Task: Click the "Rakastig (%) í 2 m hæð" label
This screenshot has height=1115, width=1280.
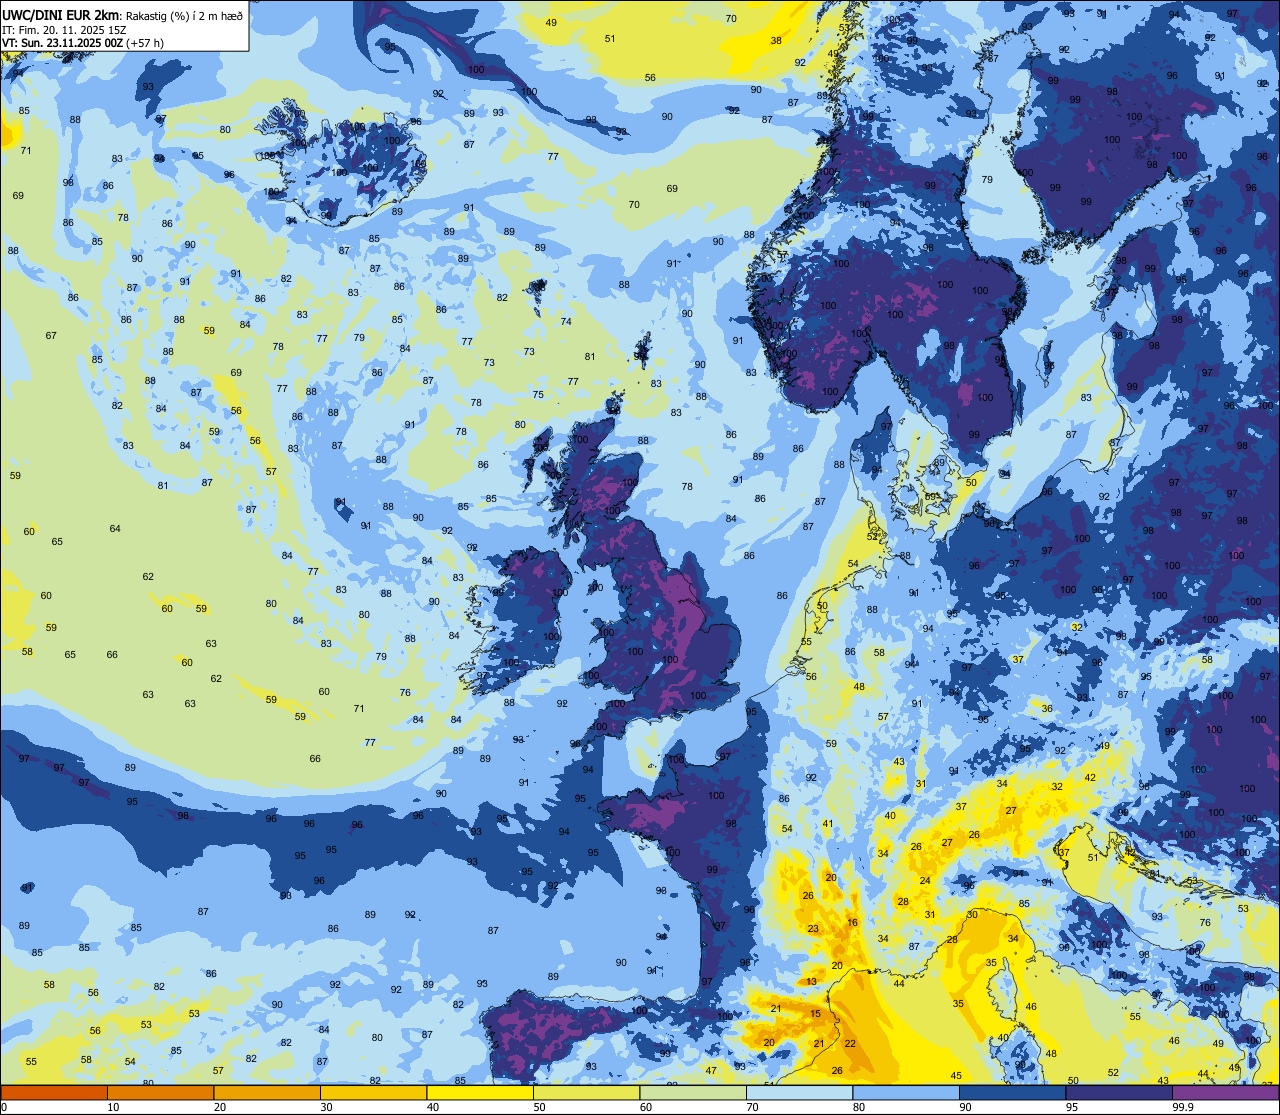Action: pos(184,17)
